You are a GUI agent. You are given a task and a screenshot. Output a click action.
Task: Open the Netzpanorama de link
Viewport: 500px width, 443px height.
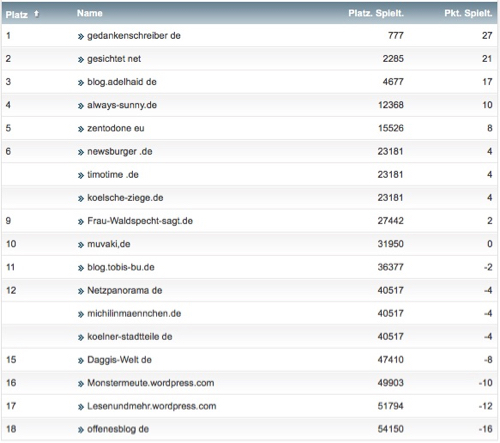pyautogui.click(x=125, y=290)
